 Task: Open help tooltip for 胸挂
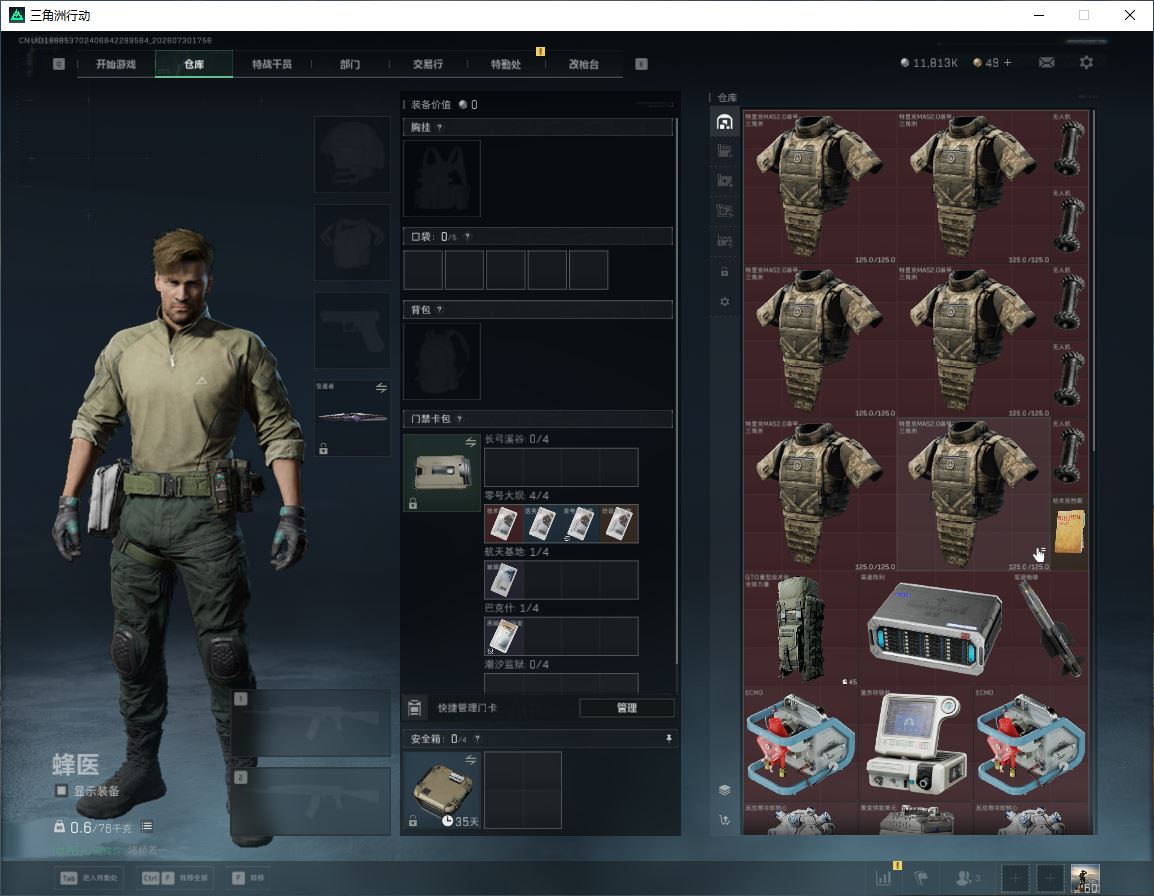coord(439,127)
